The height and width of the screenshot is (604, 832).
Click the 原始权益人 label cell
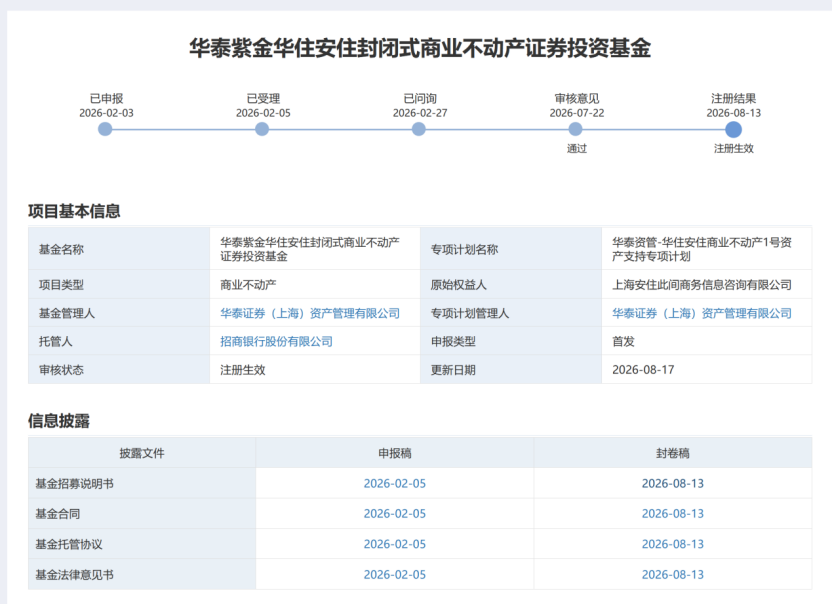pyautogui.click(x=510, y=284)
